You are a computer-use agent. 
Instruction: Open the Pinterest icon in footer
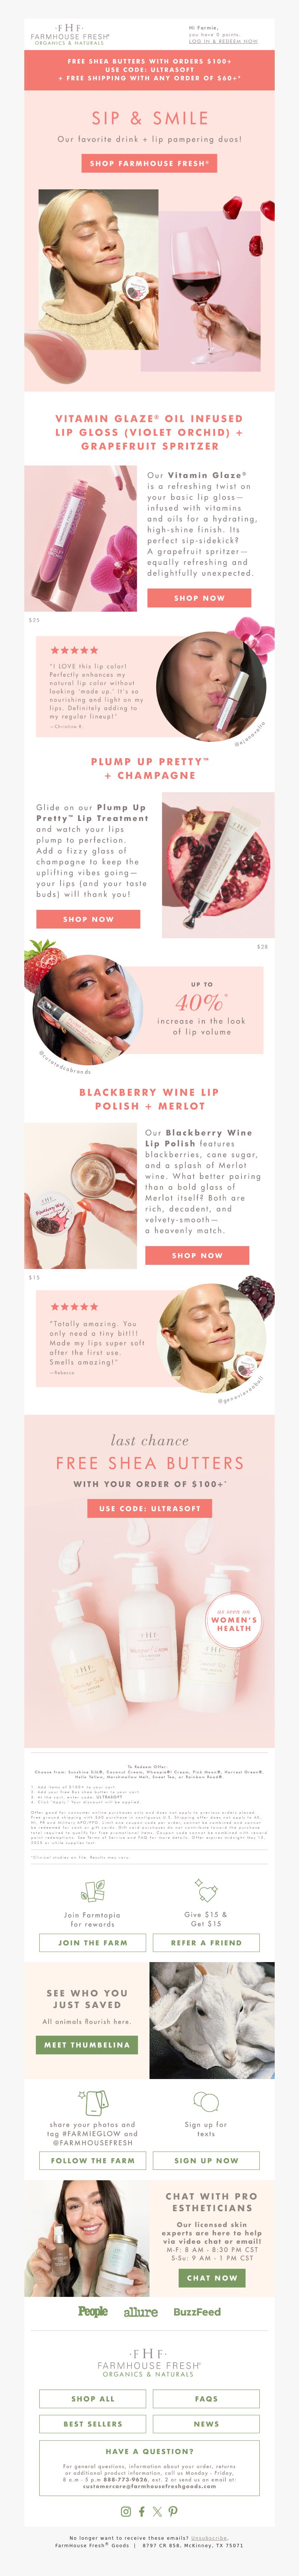click(x=173, y=2511)
